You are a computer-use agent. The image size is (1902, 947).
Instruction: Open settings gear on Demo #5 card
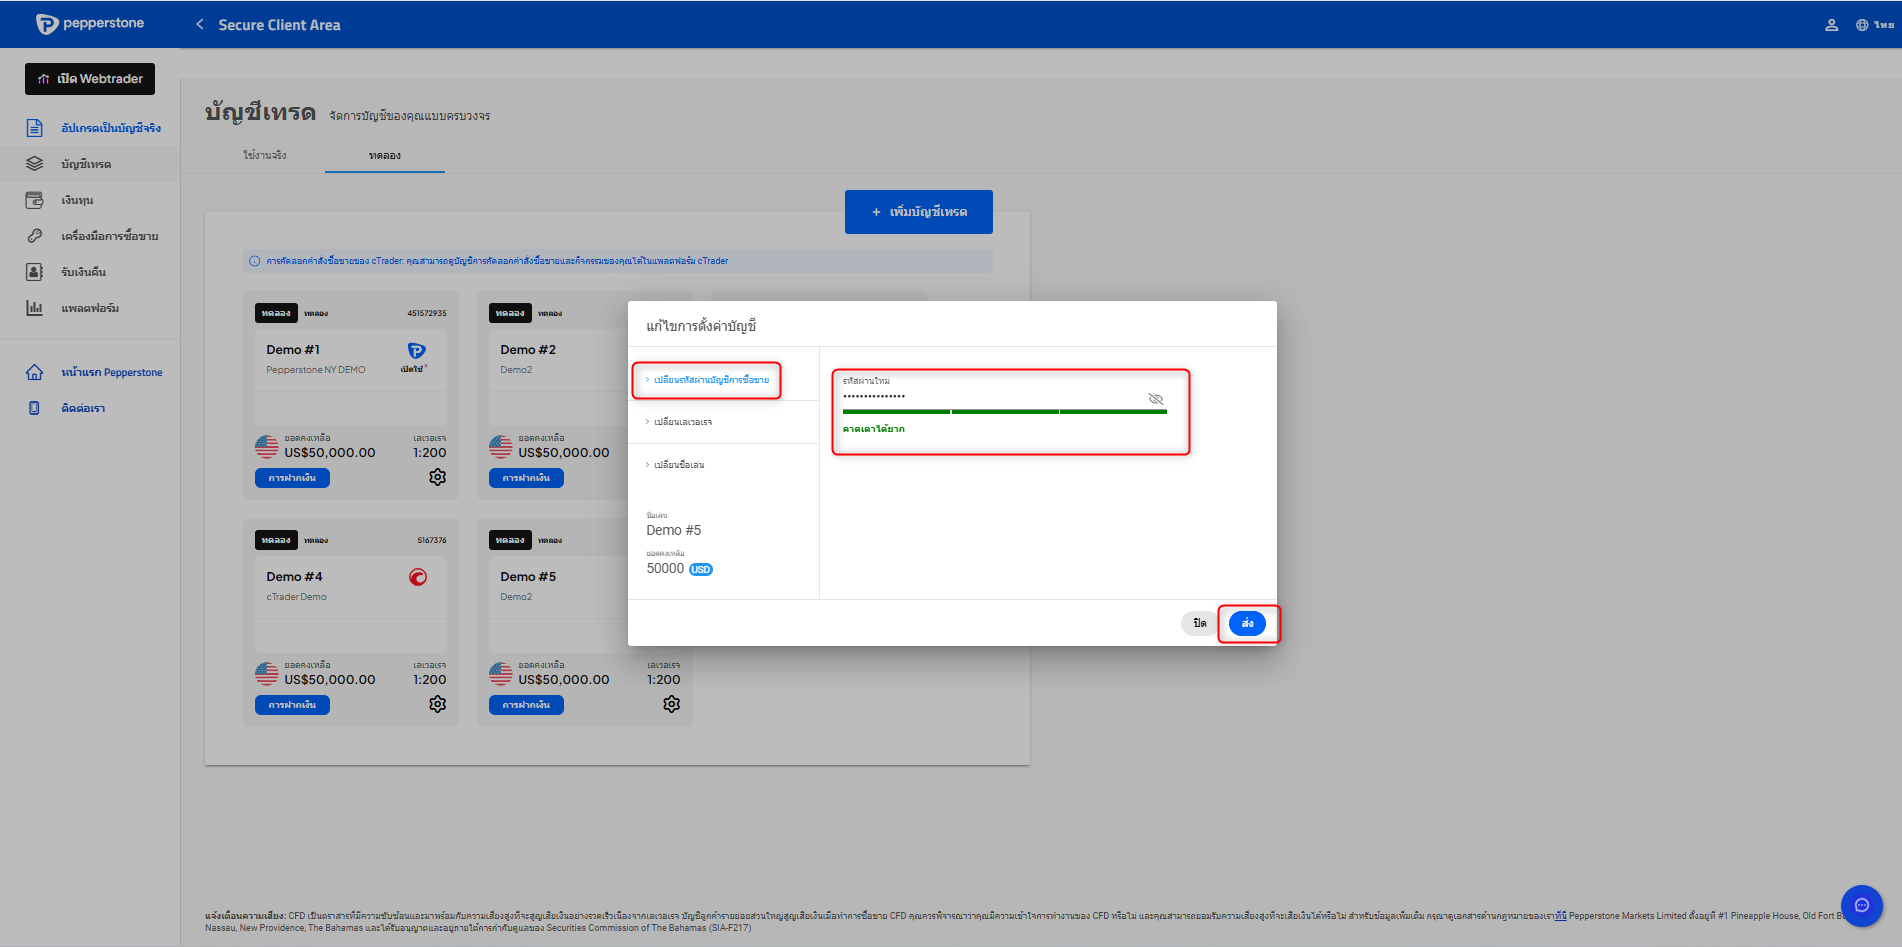coord(671,704)
